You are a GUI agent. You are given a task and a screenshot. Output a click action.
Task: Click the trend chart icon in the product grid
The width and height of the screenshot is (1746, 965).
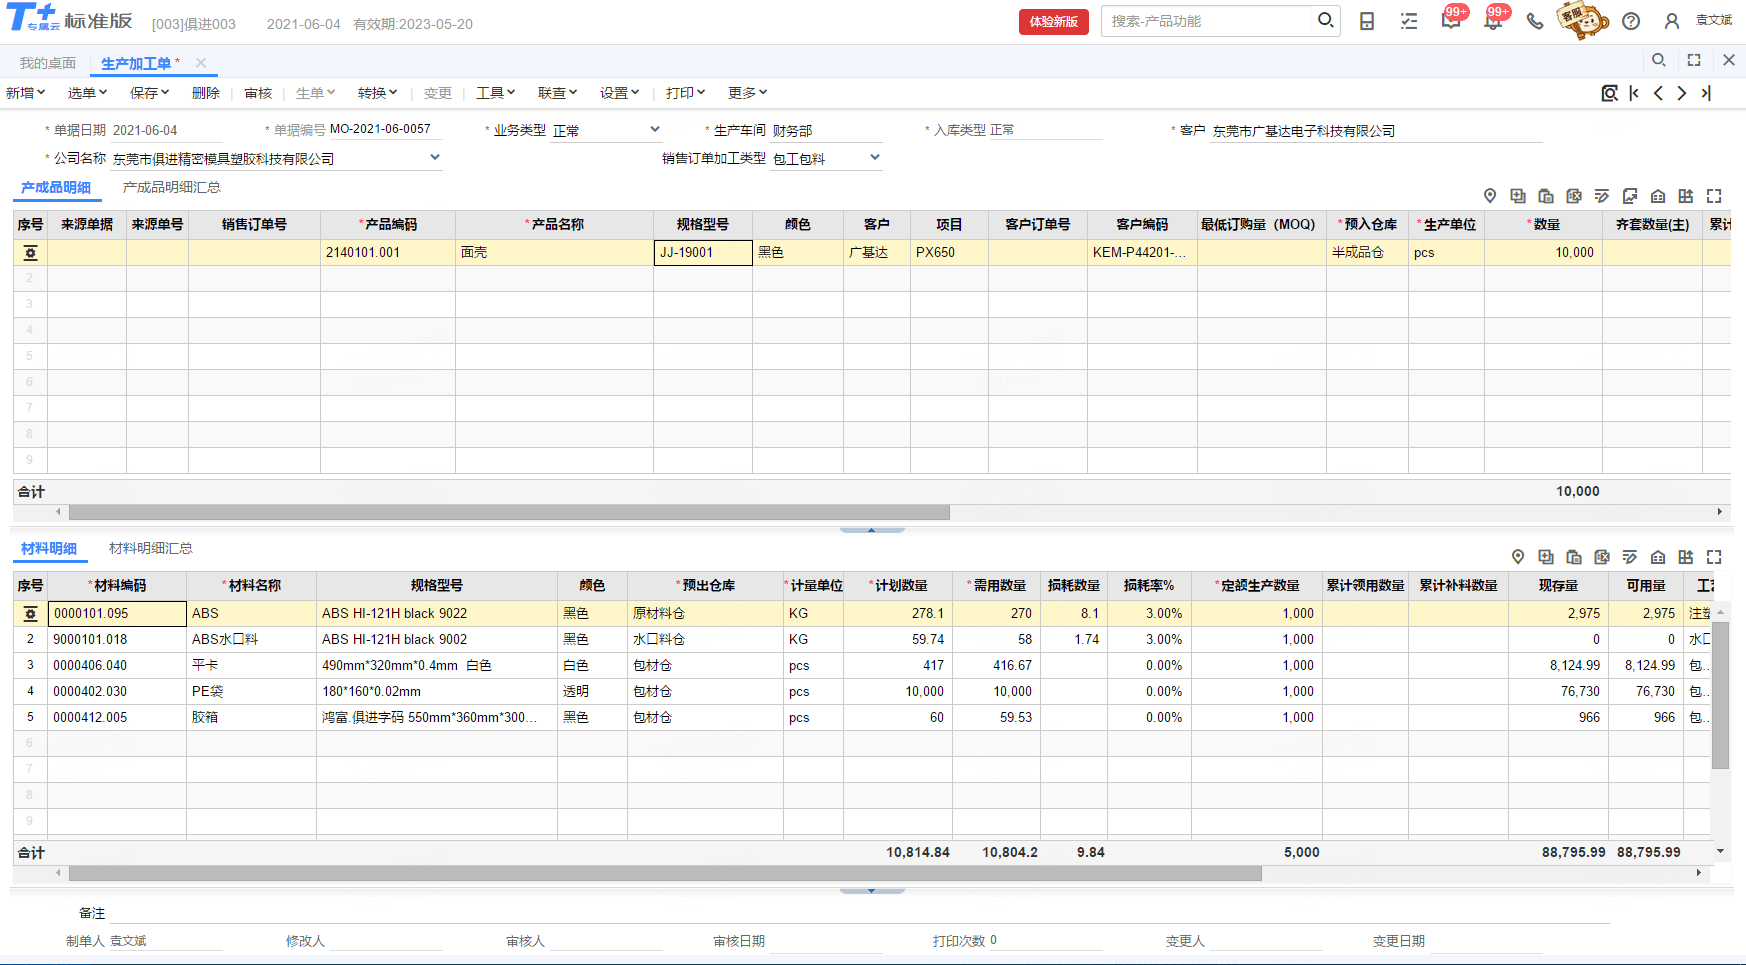pos(1630,196)
